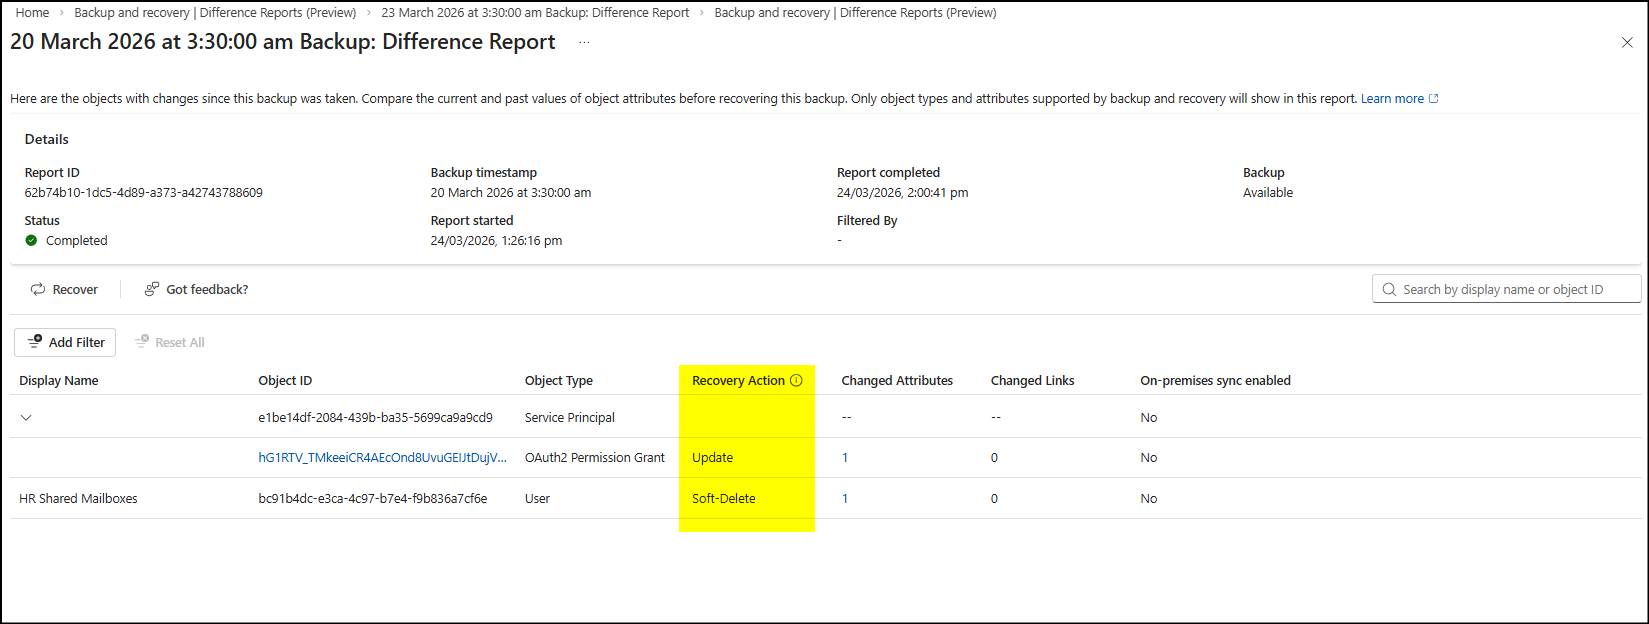The height and width of the screenshot is (624, 1649).
Task: Click the Got feedback person icon
Action: pyautogui.click(x=152, y=289)
